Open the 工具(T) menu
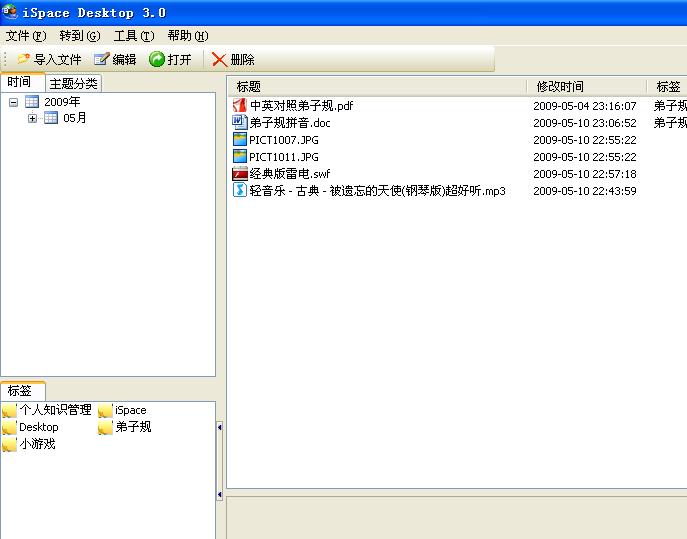This screenshot has height=539, width=687. (134, 35)
